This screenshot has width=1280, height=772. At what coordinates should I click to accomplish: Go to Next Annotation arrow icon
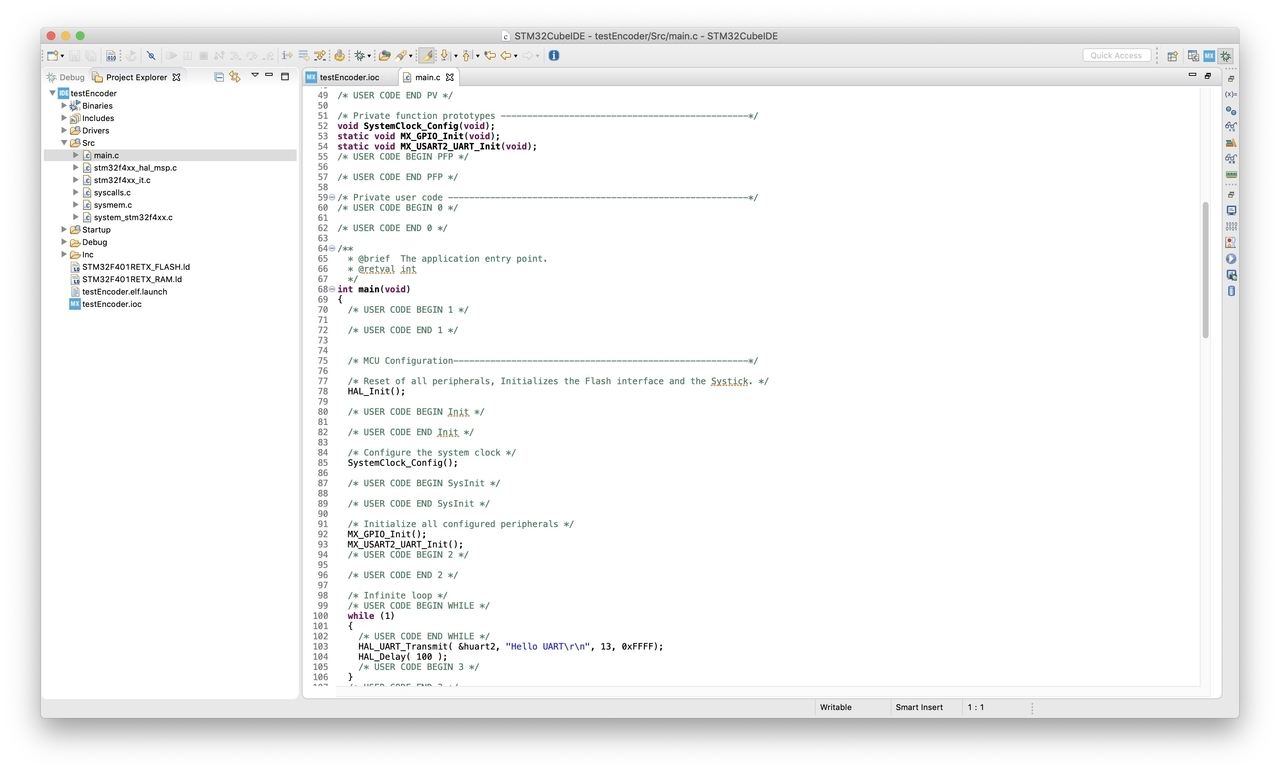point(445,56)
